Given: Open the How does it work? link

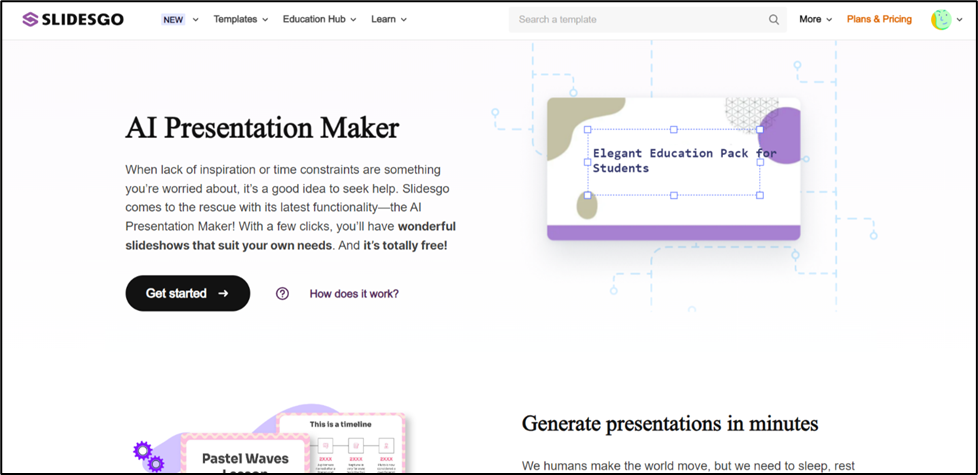Looking at the screenshot, I should pos(354,294).
